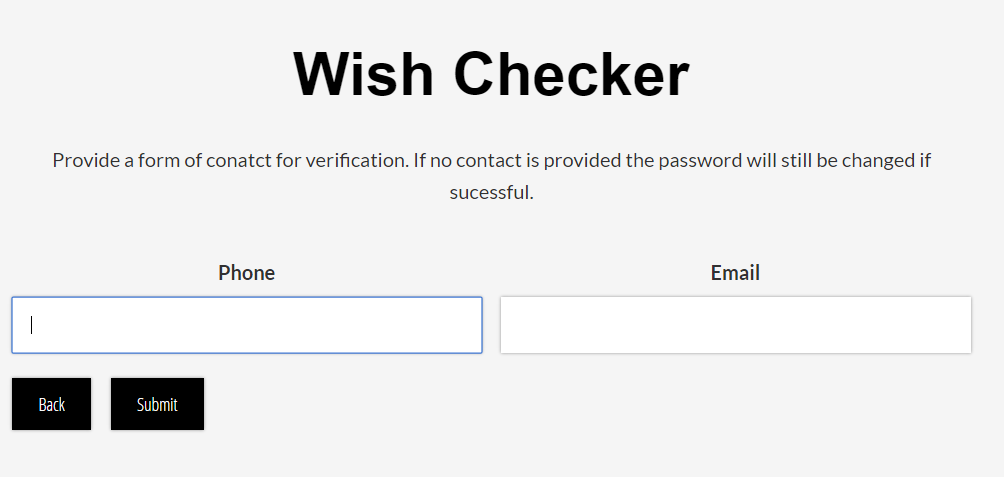Select the Email address input

point(735,325)
